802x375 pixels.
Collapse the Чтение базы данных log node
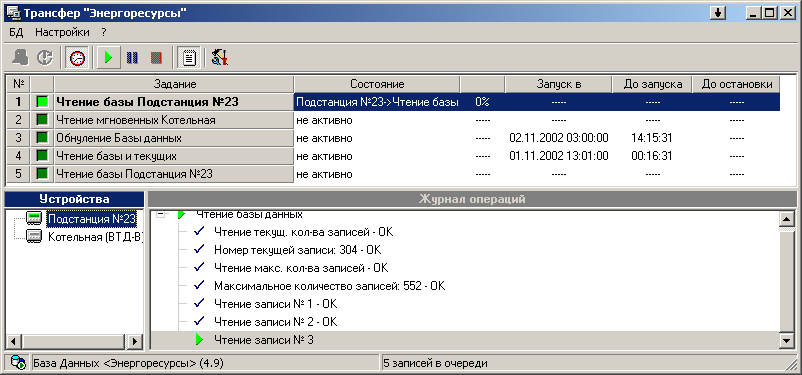click(x=162, y=215)
